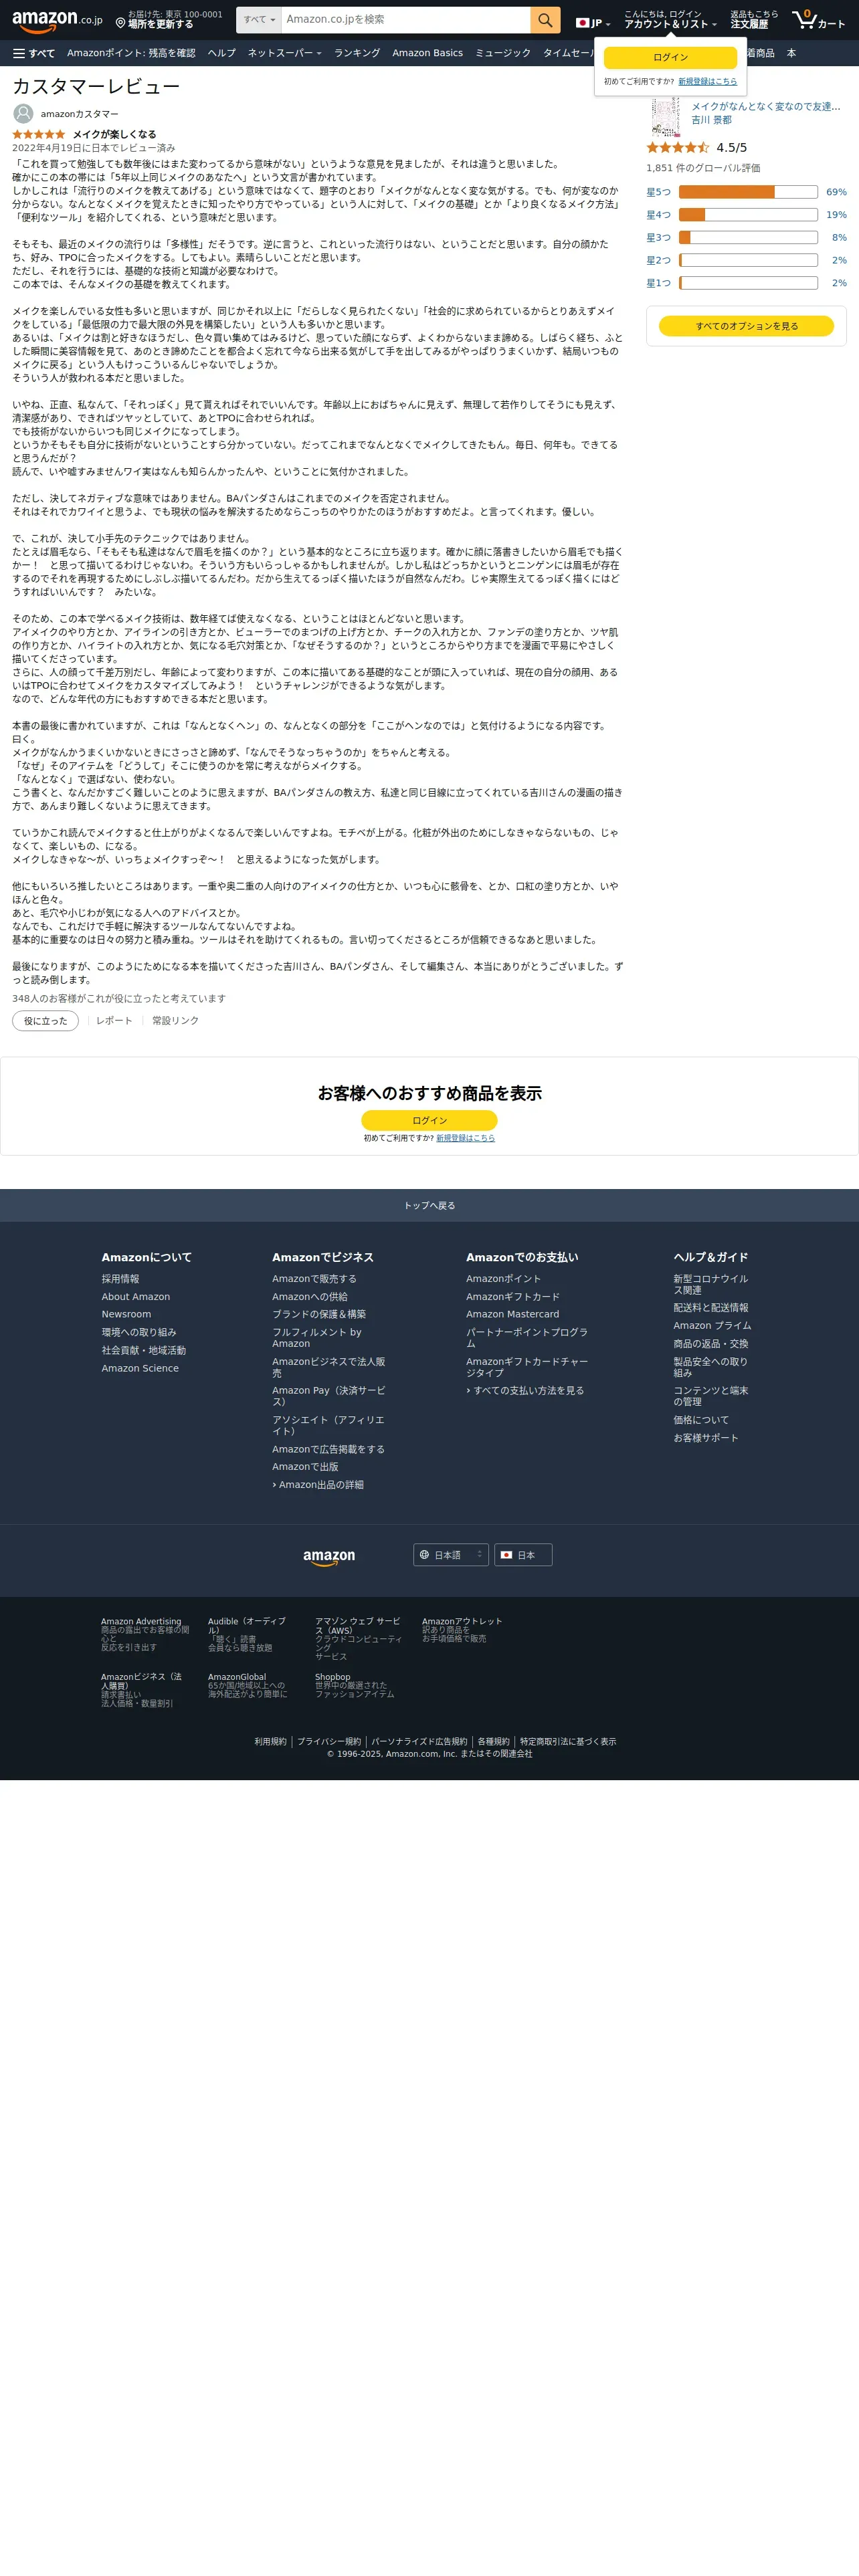Viewport: 859px width, 2576px height.
Task: Click the Amazon.co.jpを検索 search field
Action: [406, 20]
